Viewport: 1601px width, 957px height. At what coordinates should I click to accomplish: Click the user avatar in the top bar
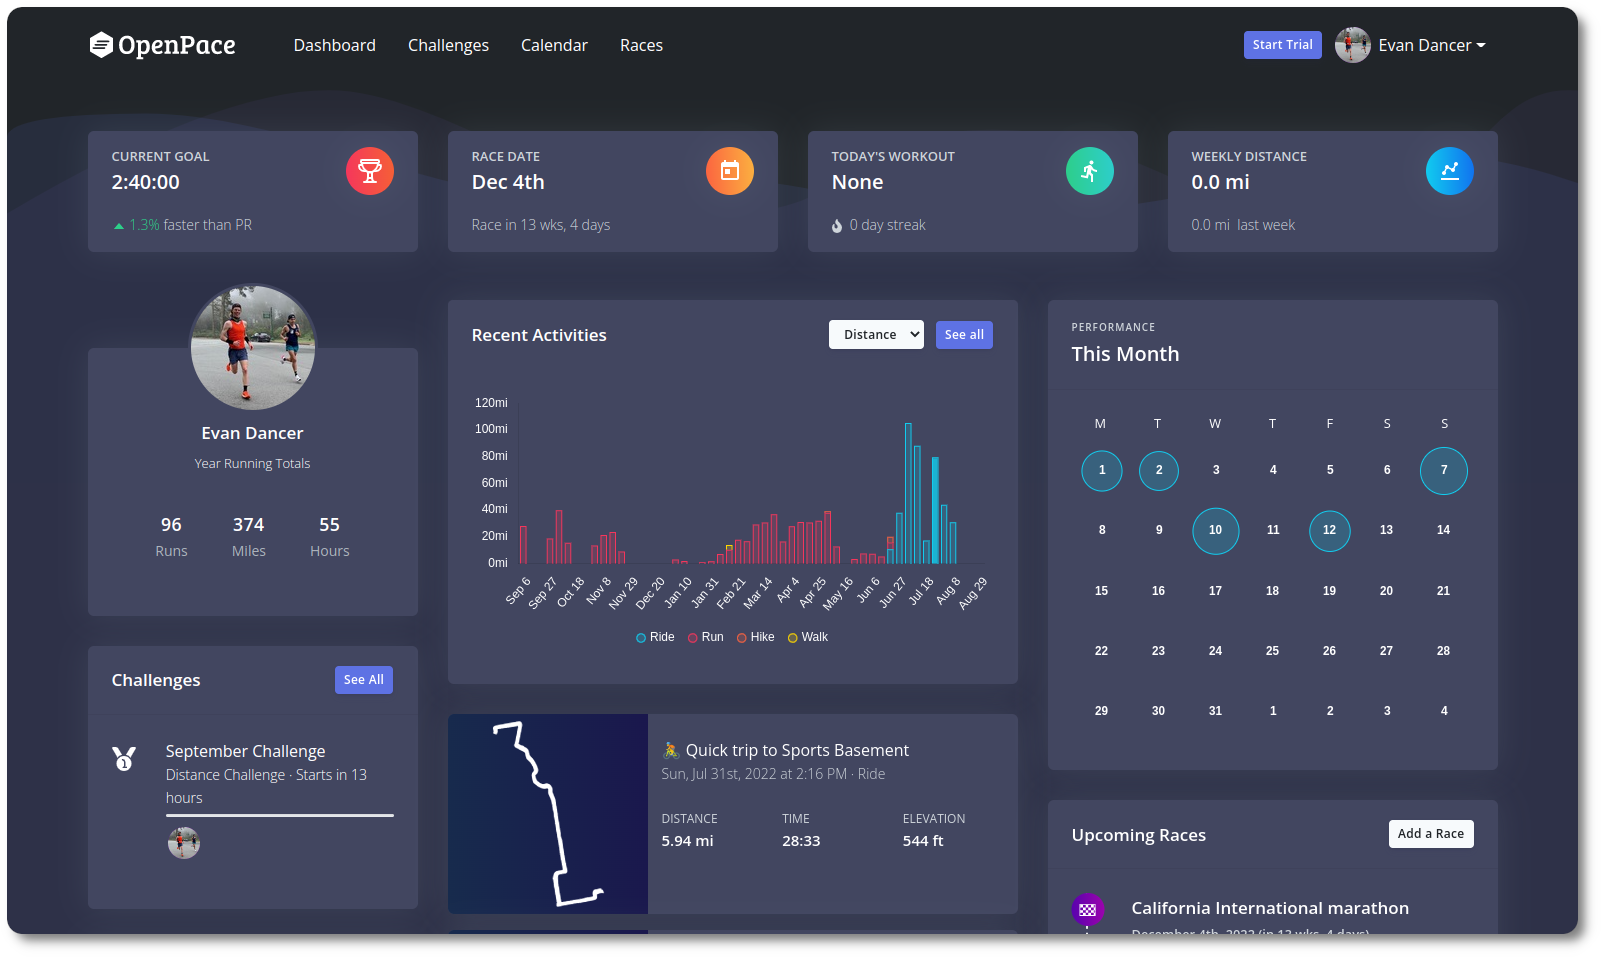pos(1353,45)
